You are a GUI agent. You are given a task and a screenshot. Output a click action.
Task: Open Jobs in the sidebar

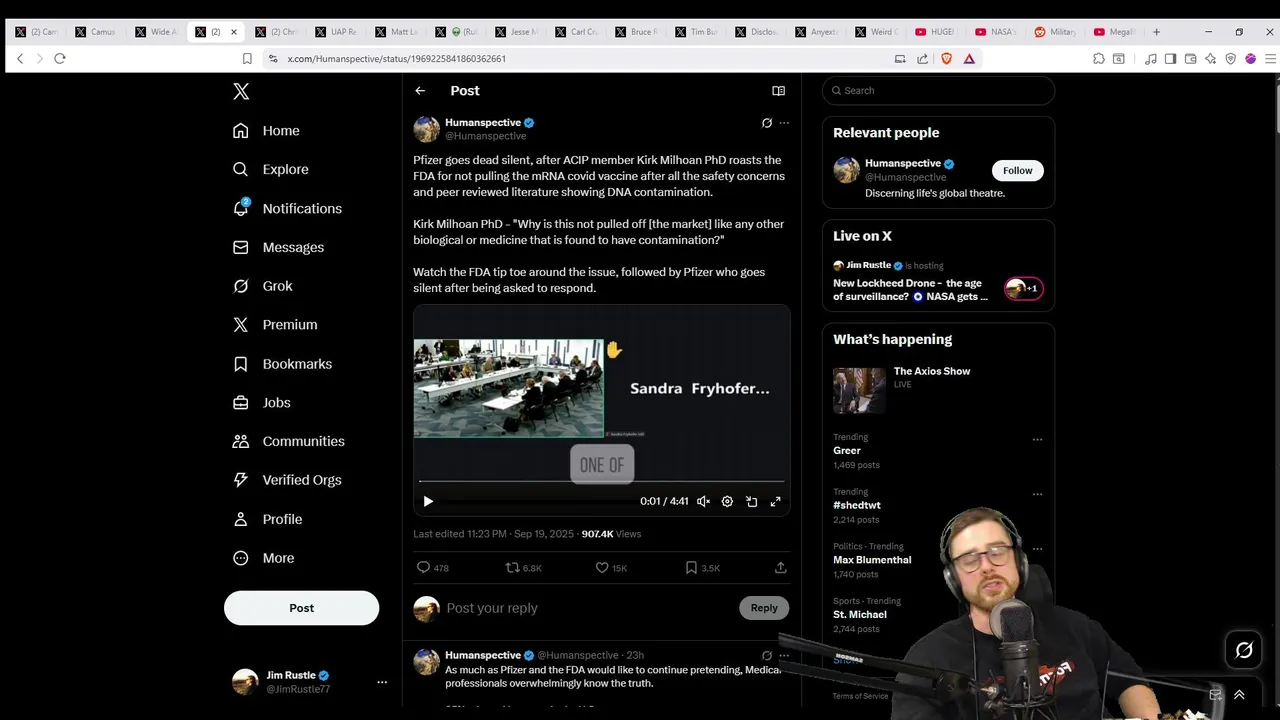pyautogui.click(x=262, y=403)
